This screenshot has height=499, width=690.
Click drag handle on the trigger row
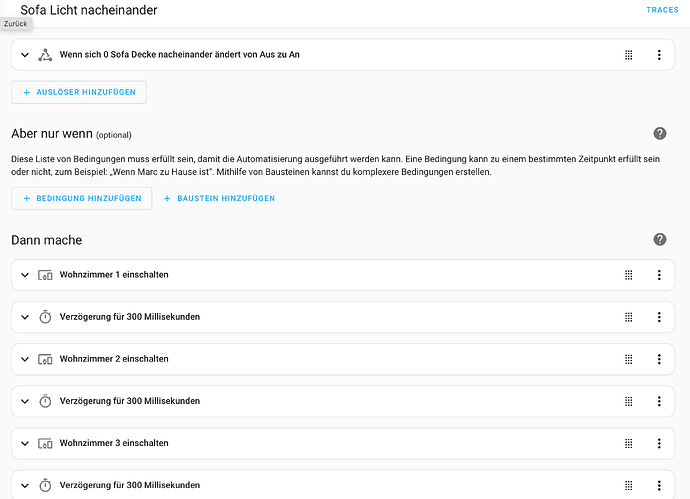629,55
